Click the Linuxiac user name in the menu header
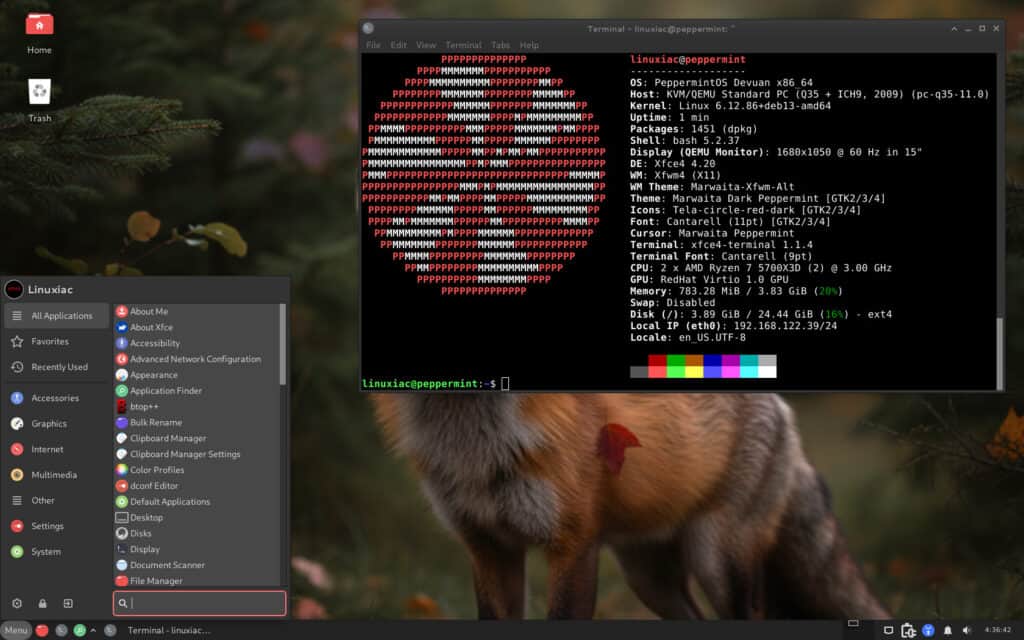Screen dimensions: 1024x640 tap(50, 289)
